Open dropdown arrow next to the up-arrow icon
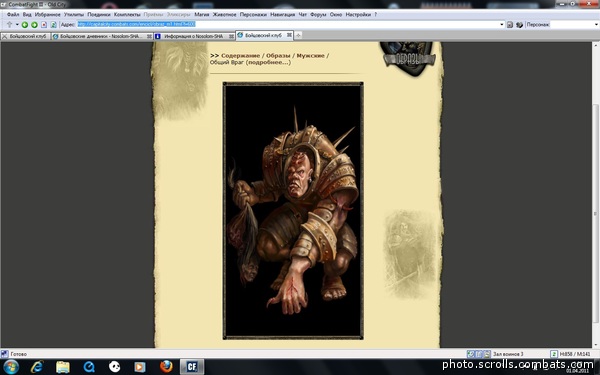 tap(17, 24)
